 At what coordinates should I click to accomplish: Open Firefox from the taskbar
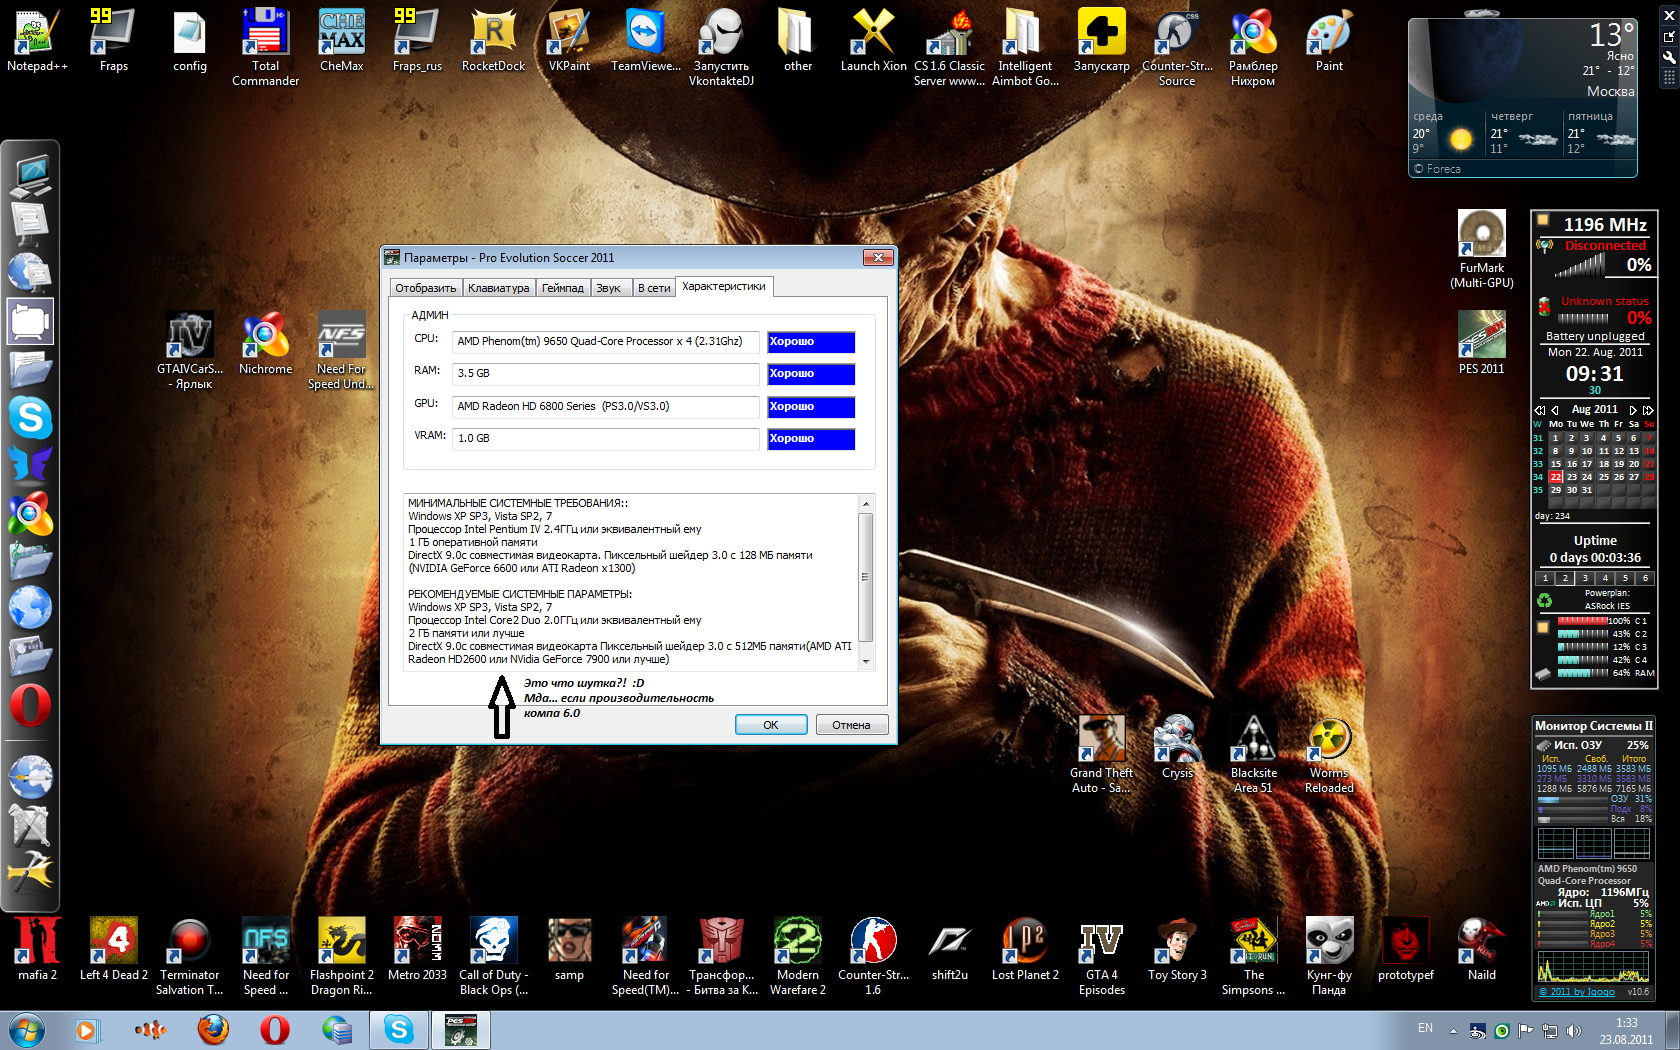tap(212, 1030)
